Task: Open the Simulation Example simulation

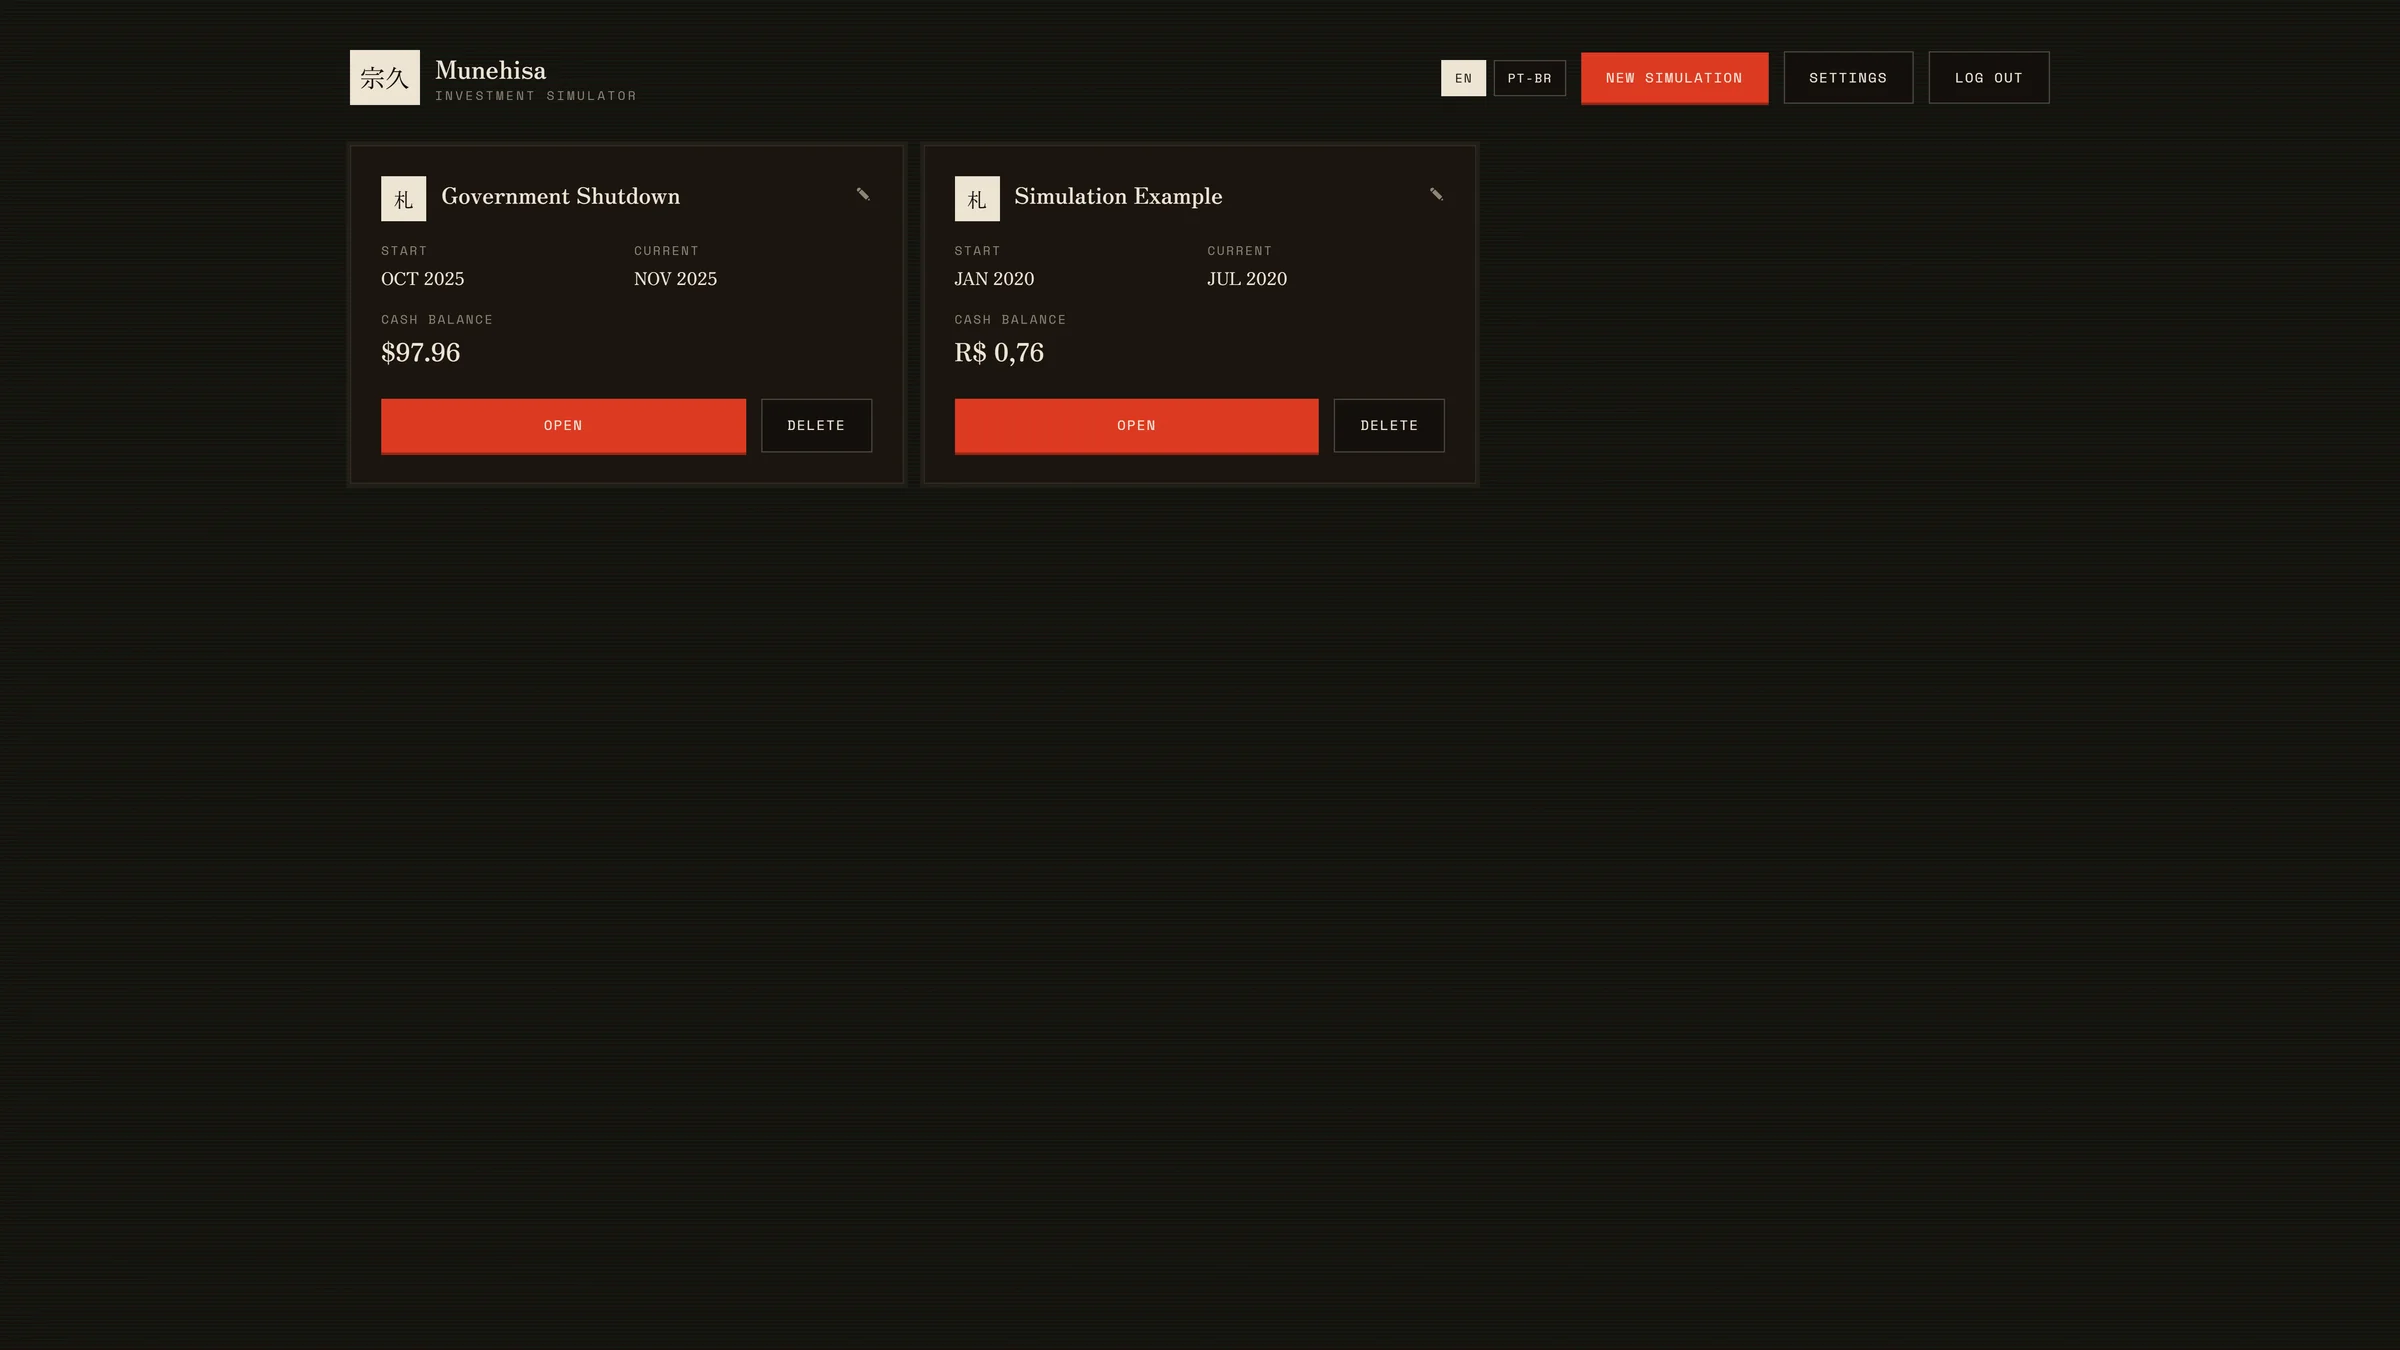Action: click(x=1136, y=426)
